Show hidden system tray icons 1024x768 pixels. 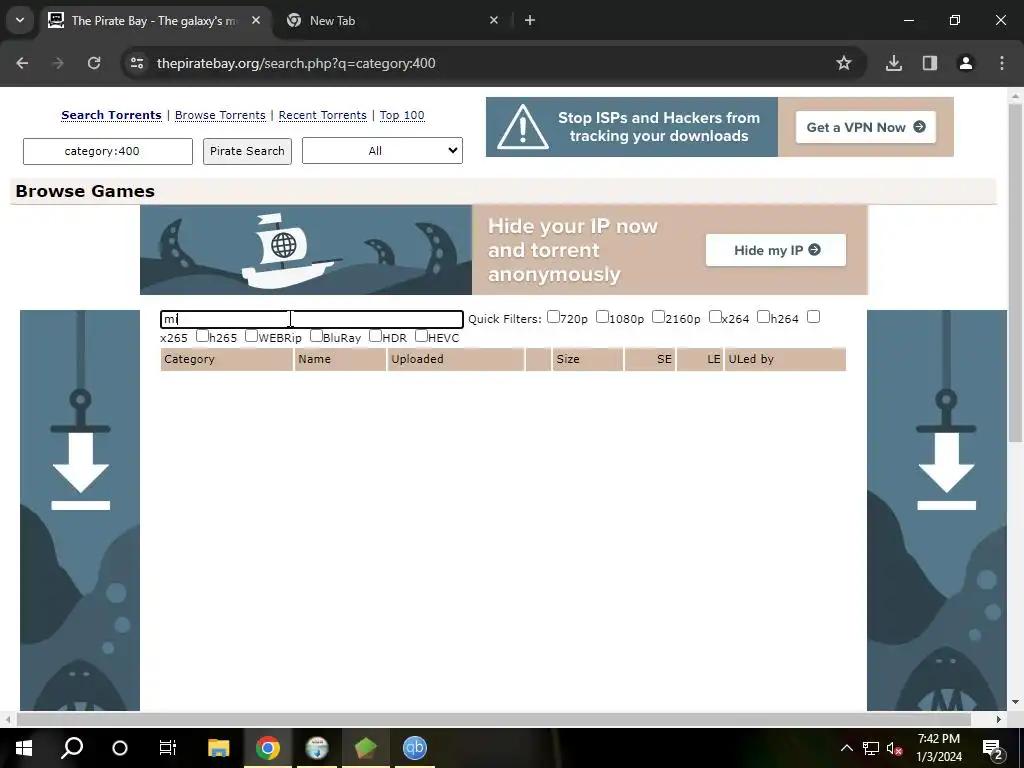tap(846, 748)
